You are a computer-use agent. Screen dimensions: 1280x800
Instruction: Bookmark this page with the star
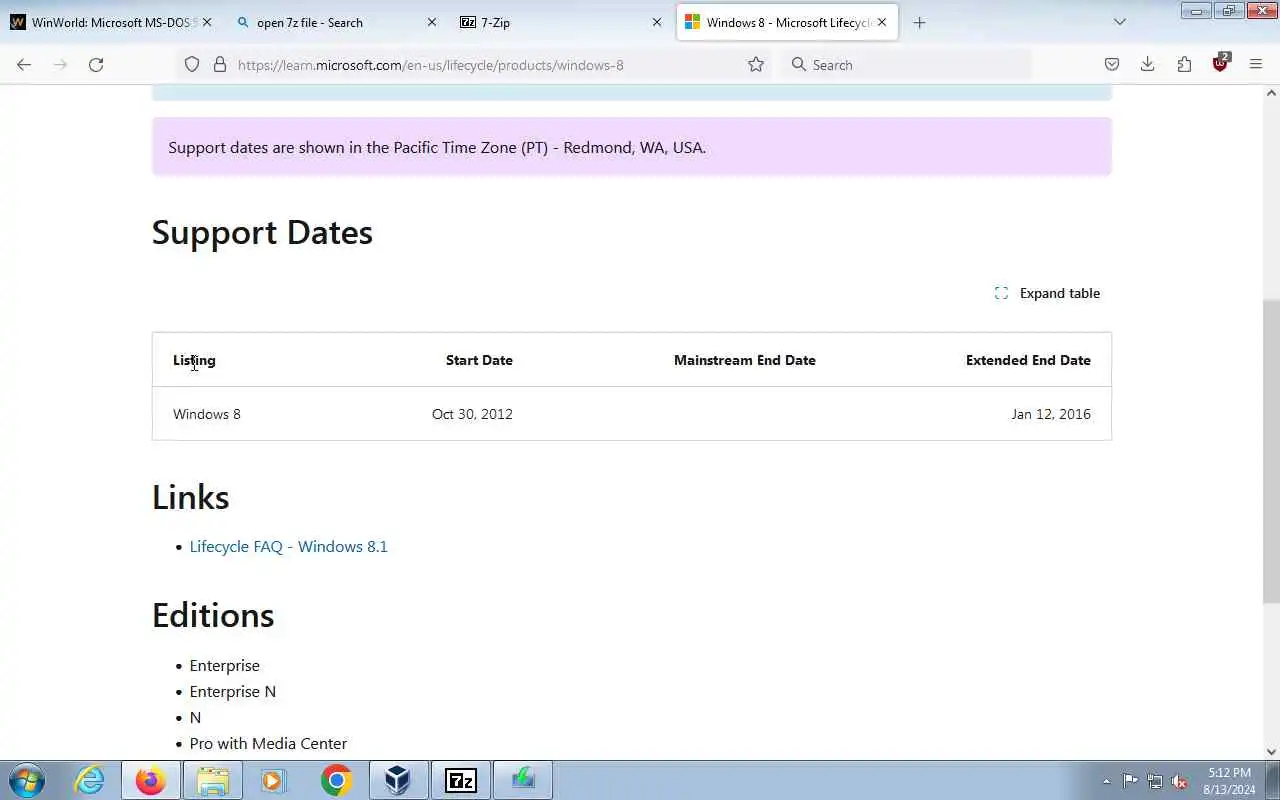pyautogui.click(x=756, y=64)
